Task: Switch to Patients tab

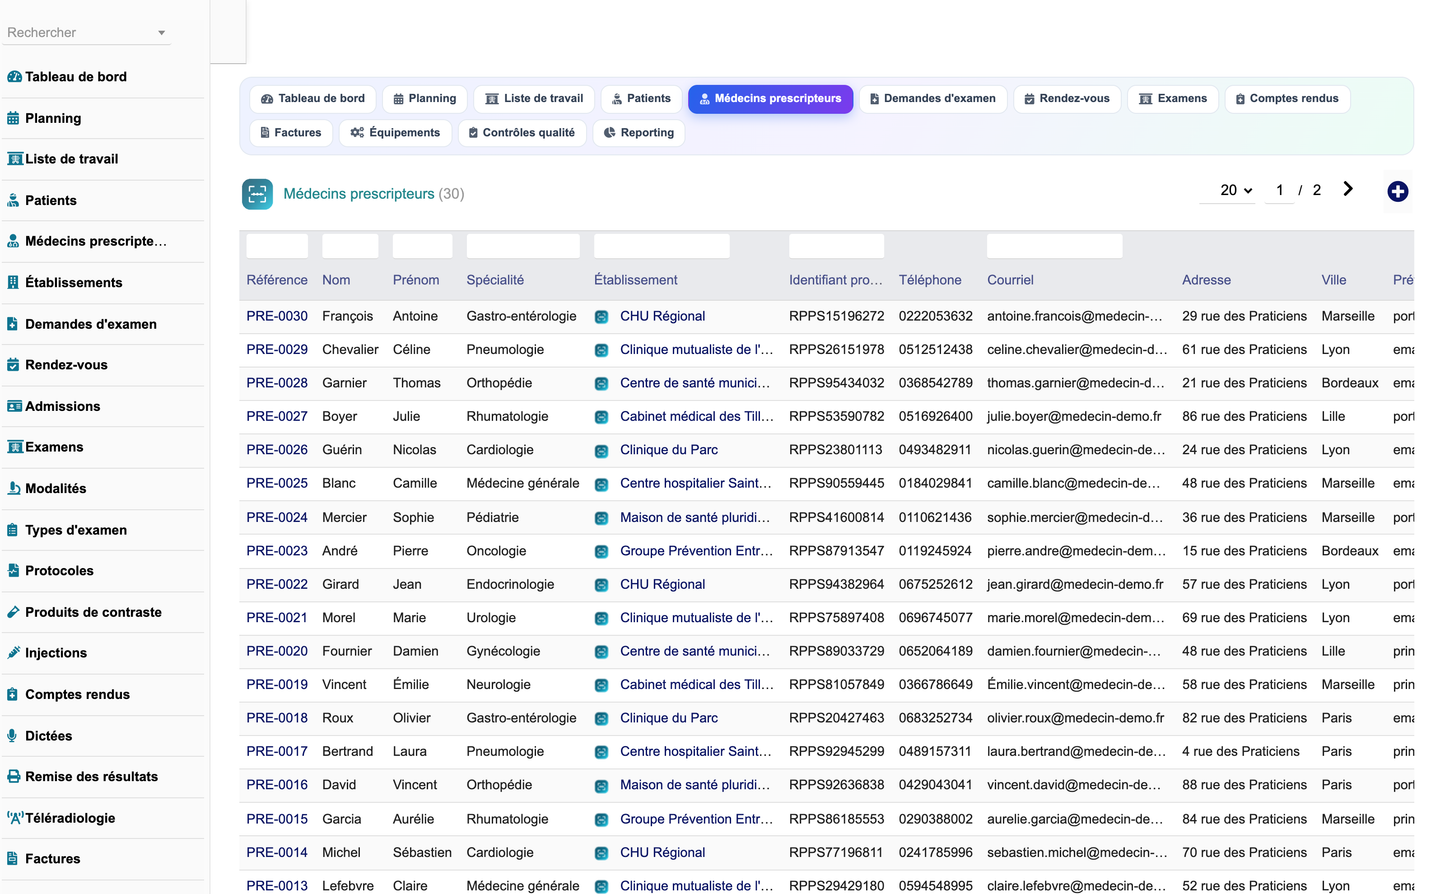Action: (641, 99)
